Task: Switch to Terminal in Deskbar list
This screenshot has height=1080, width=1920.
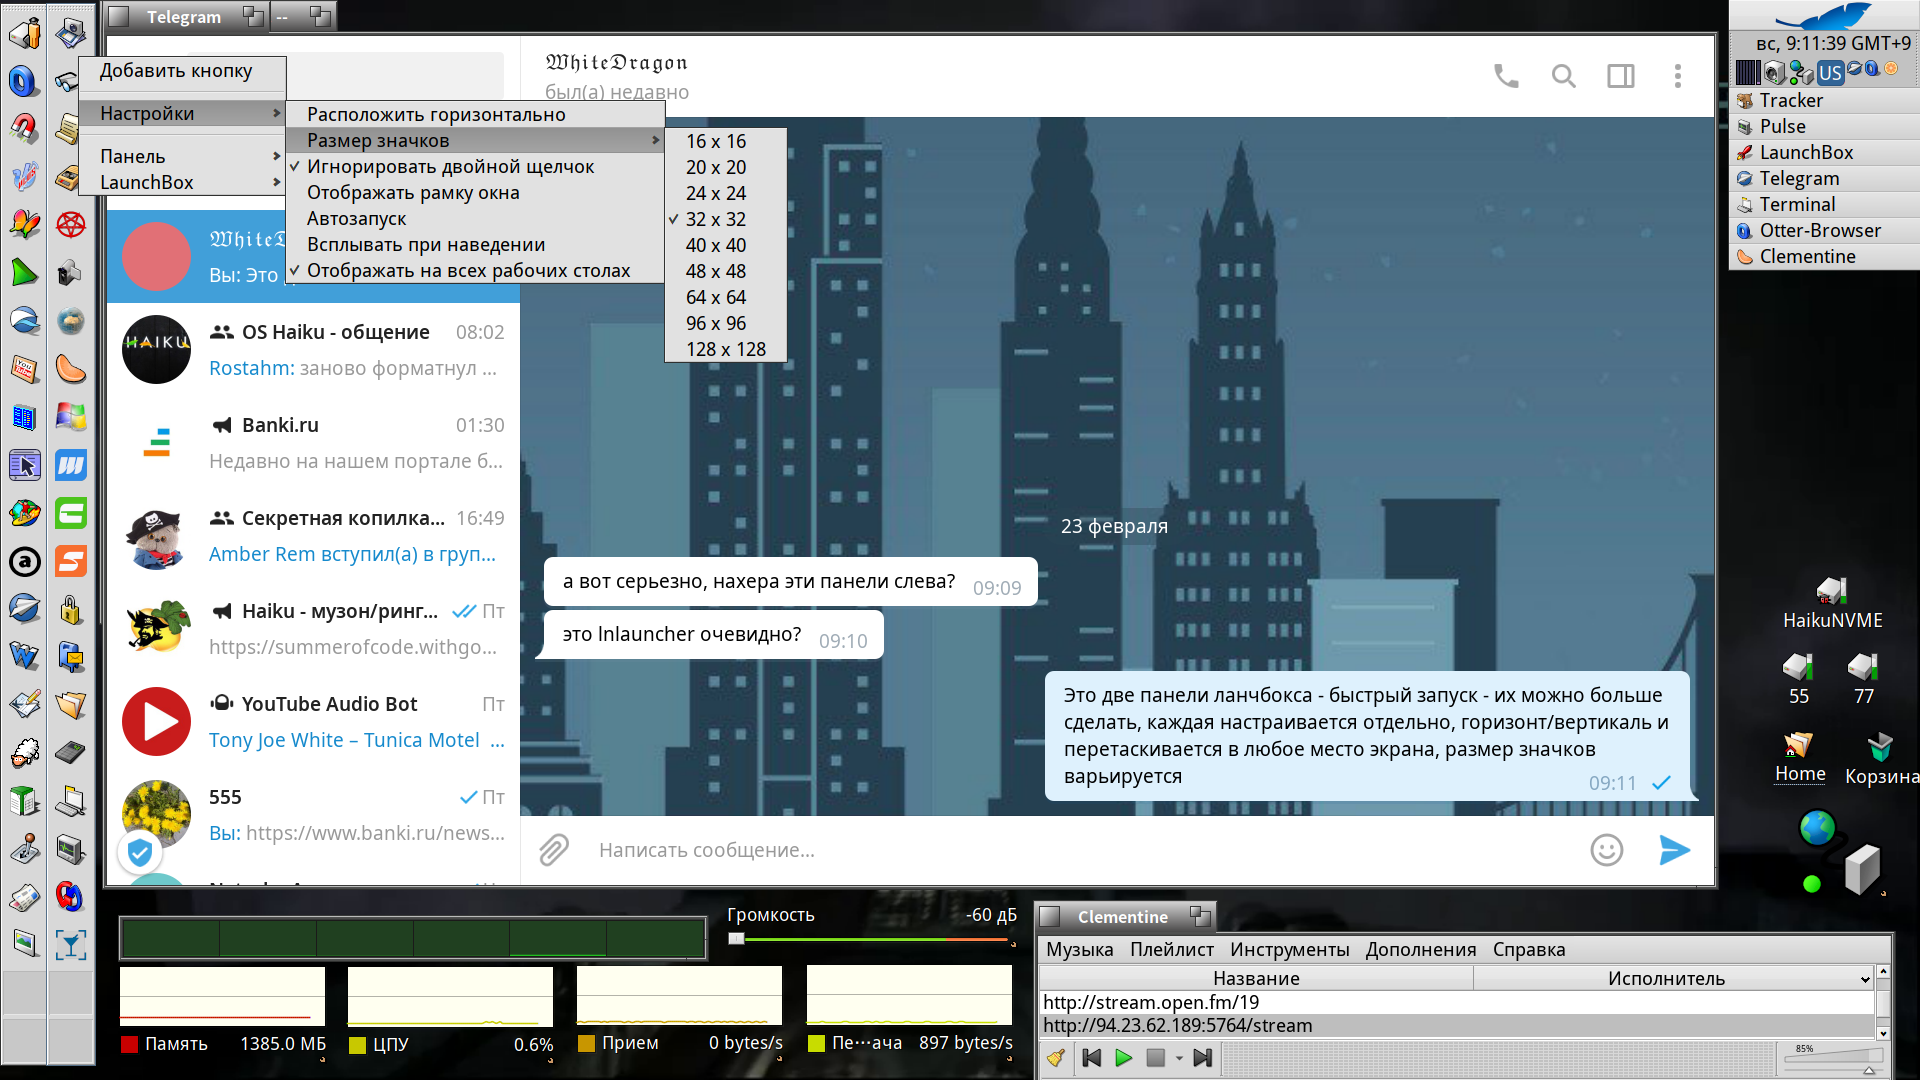Action: pos(1824,205)
